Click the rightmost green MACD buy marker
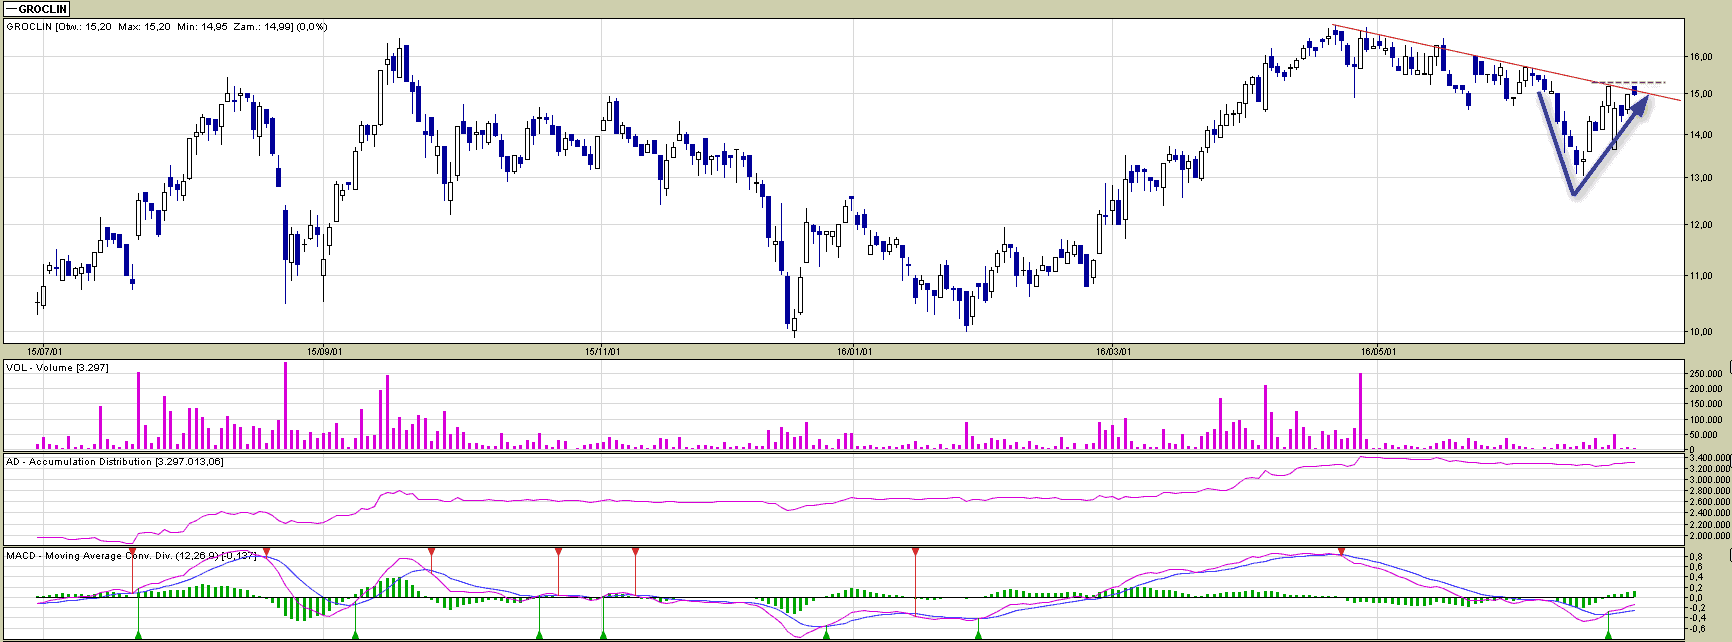 click(1608, 635)
